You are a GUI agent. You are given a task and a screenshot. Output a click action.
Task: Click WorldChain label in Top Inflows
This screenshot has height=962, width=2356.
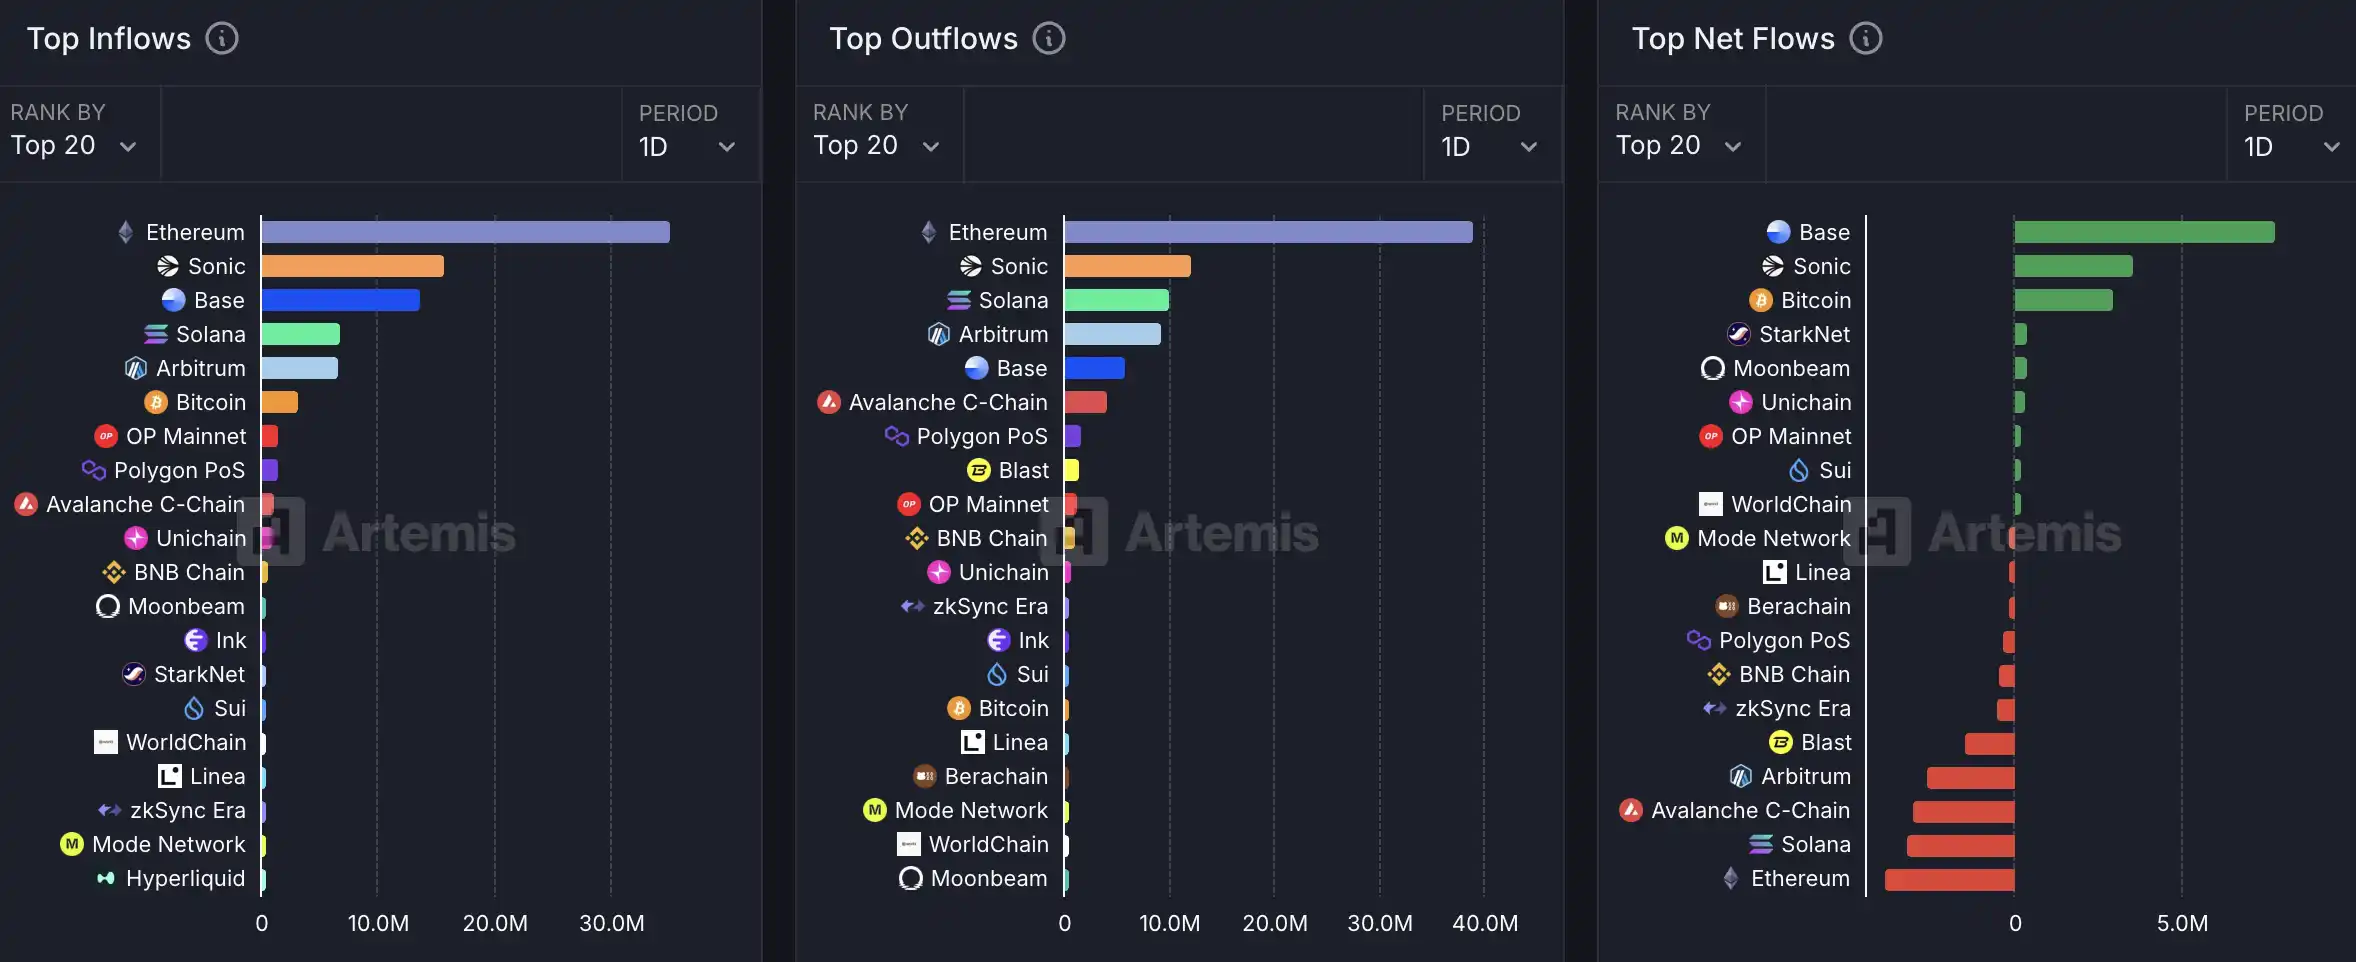point(186,742)
